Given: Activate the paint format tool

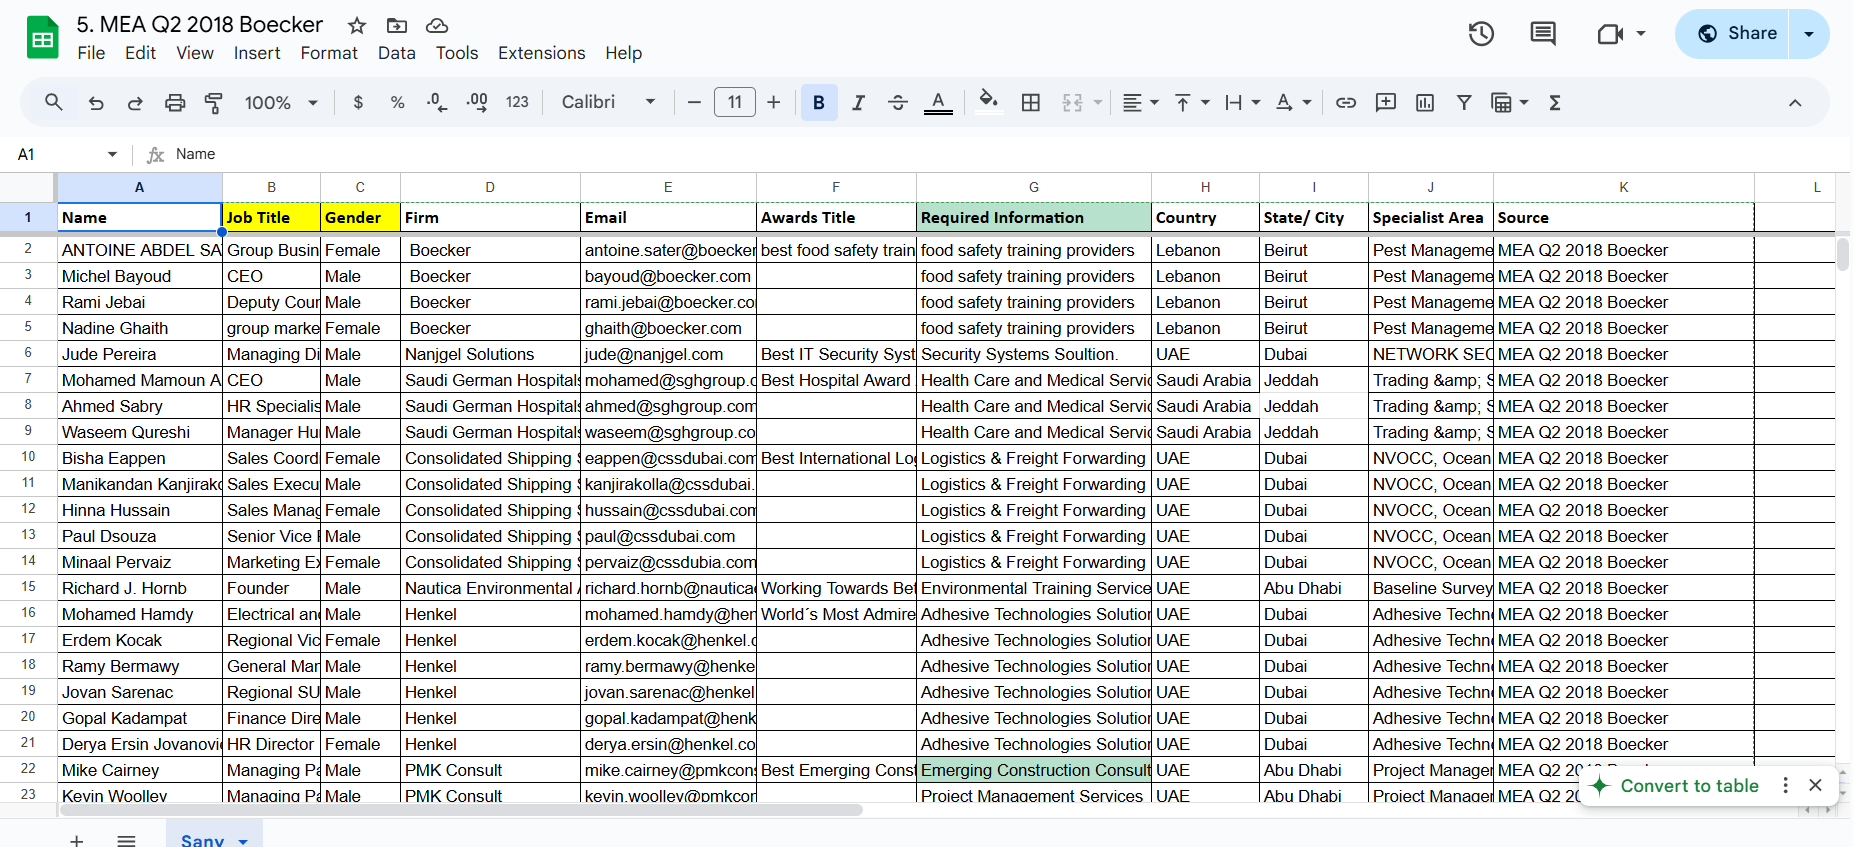Looking at the screenshot, I should 214,102.
